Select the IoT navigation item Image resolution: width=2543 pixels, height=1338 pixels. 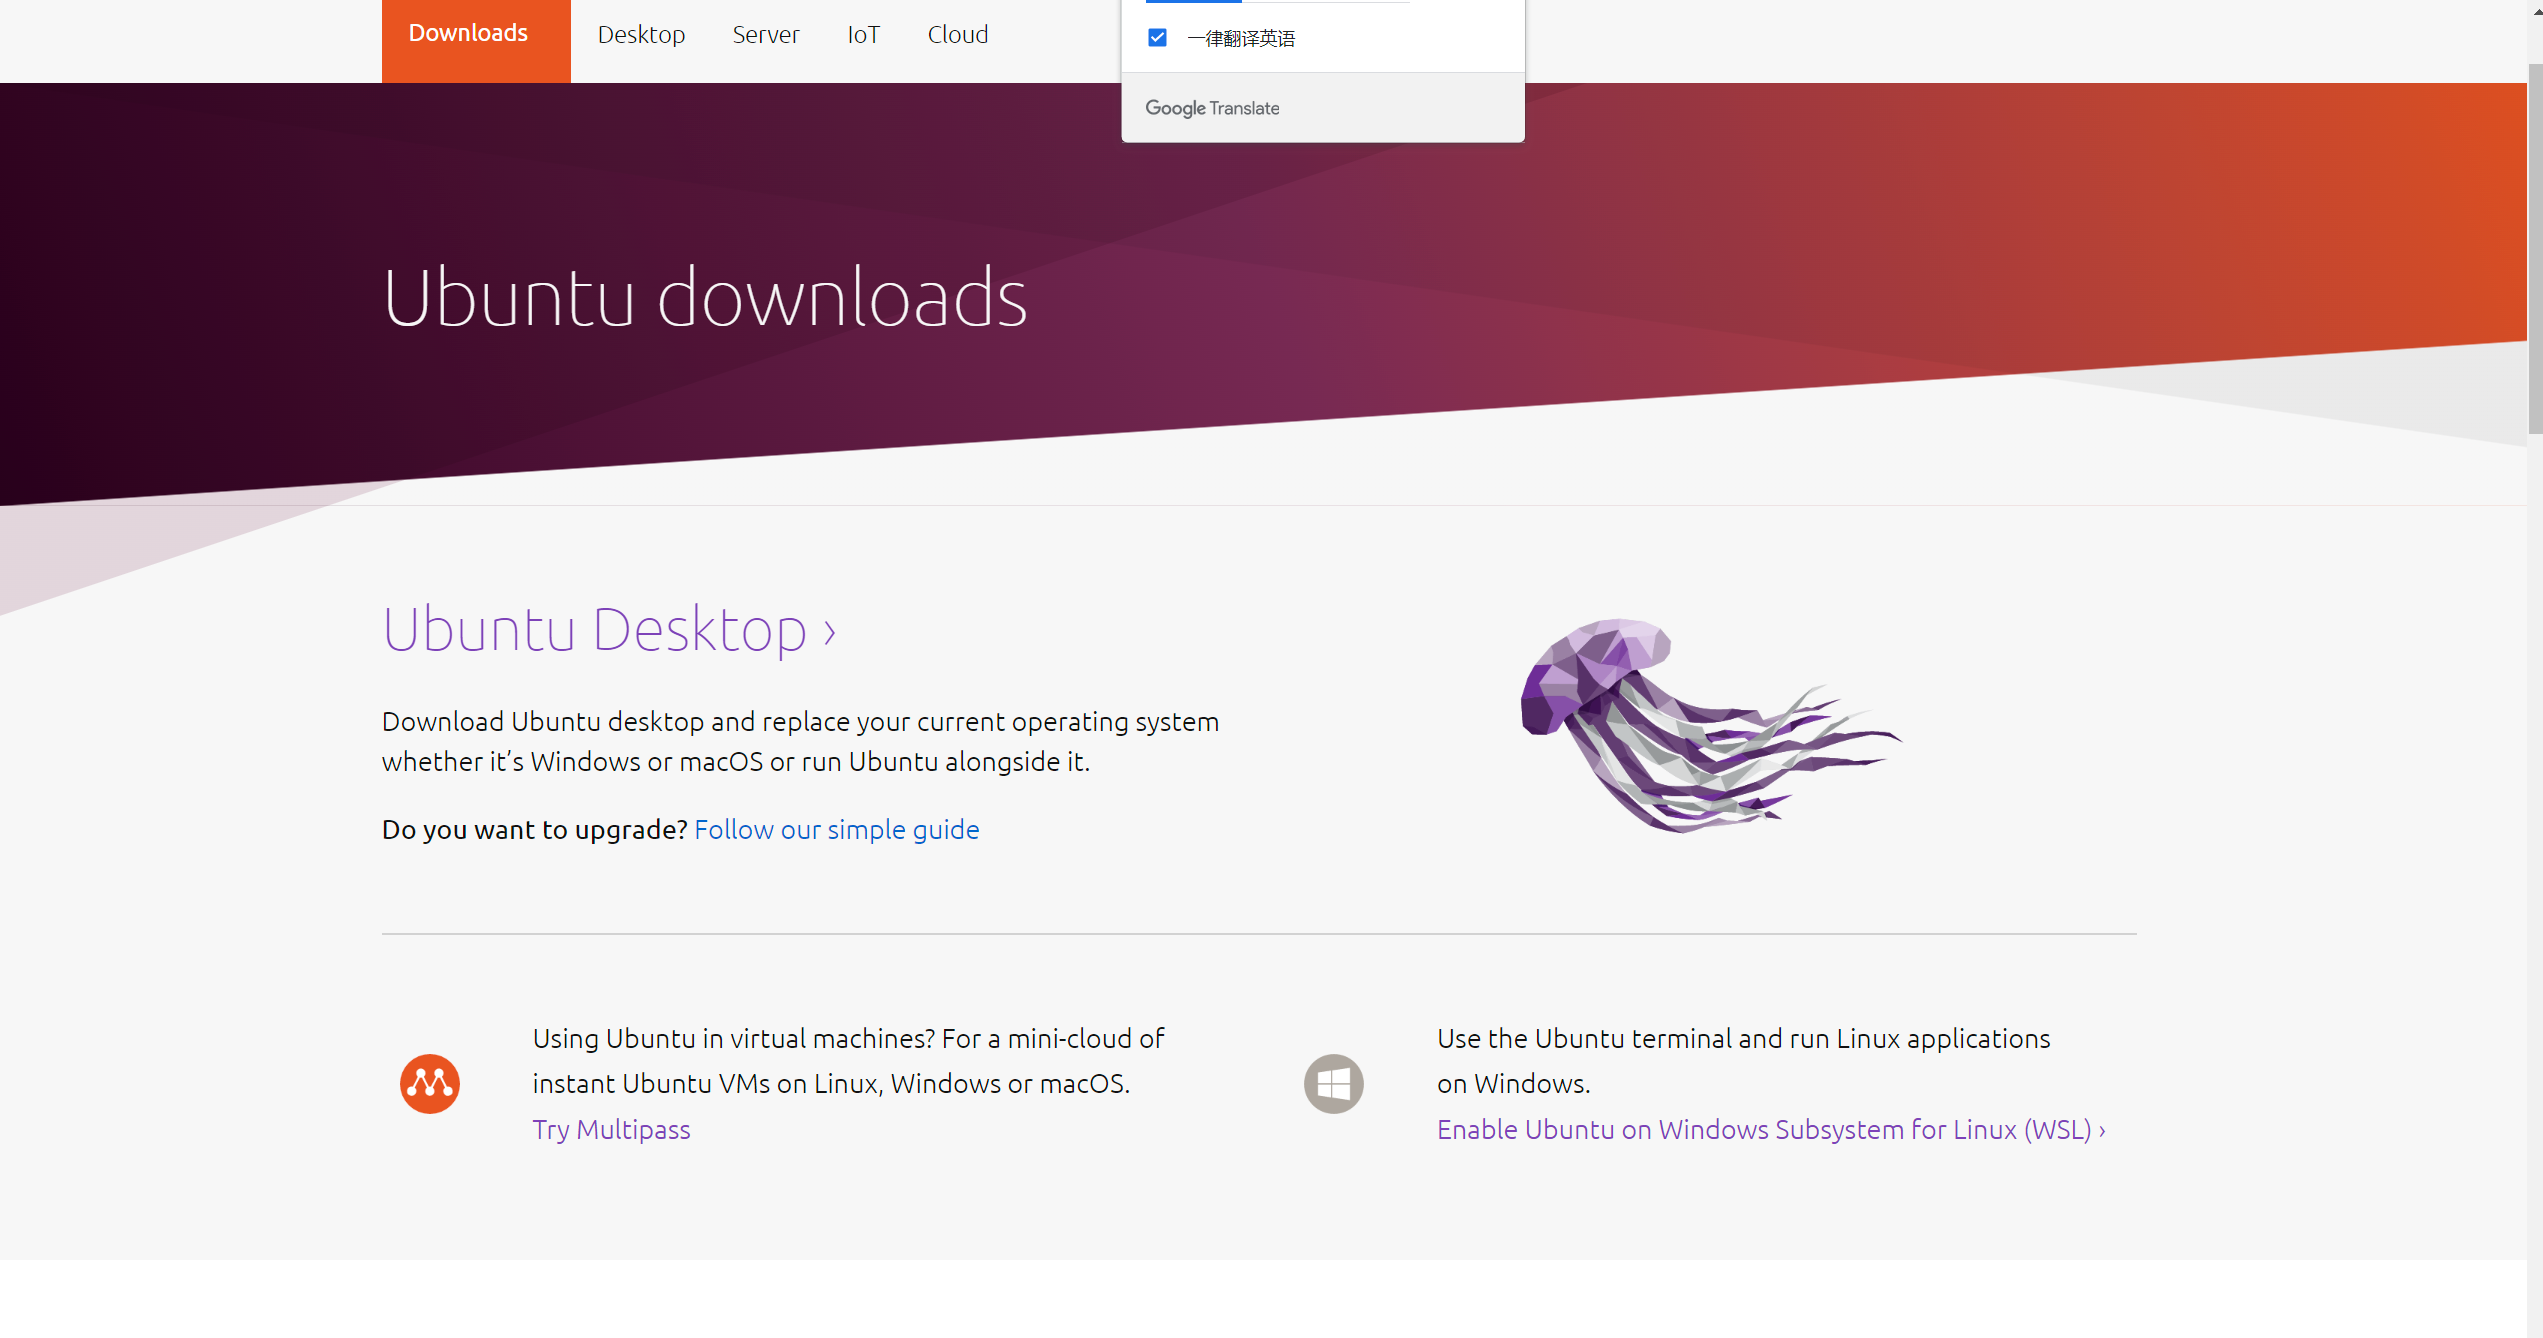coord(863,35)
